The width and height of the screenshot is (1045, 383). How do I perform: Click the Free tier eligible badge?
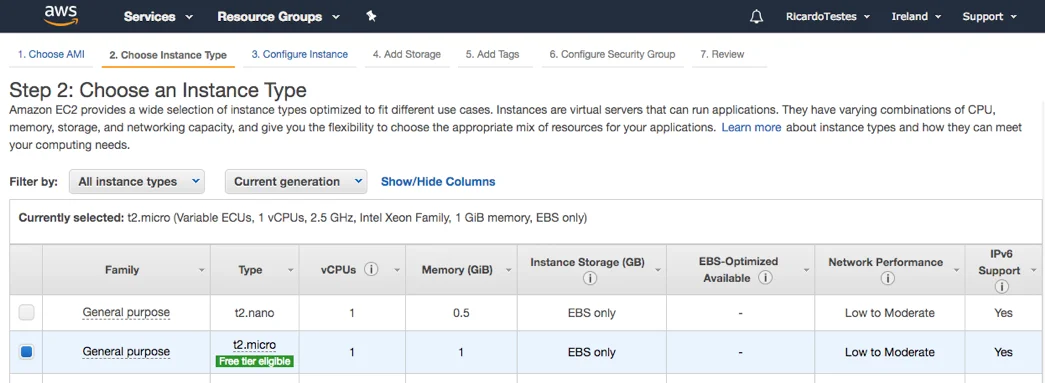(254, 361)
